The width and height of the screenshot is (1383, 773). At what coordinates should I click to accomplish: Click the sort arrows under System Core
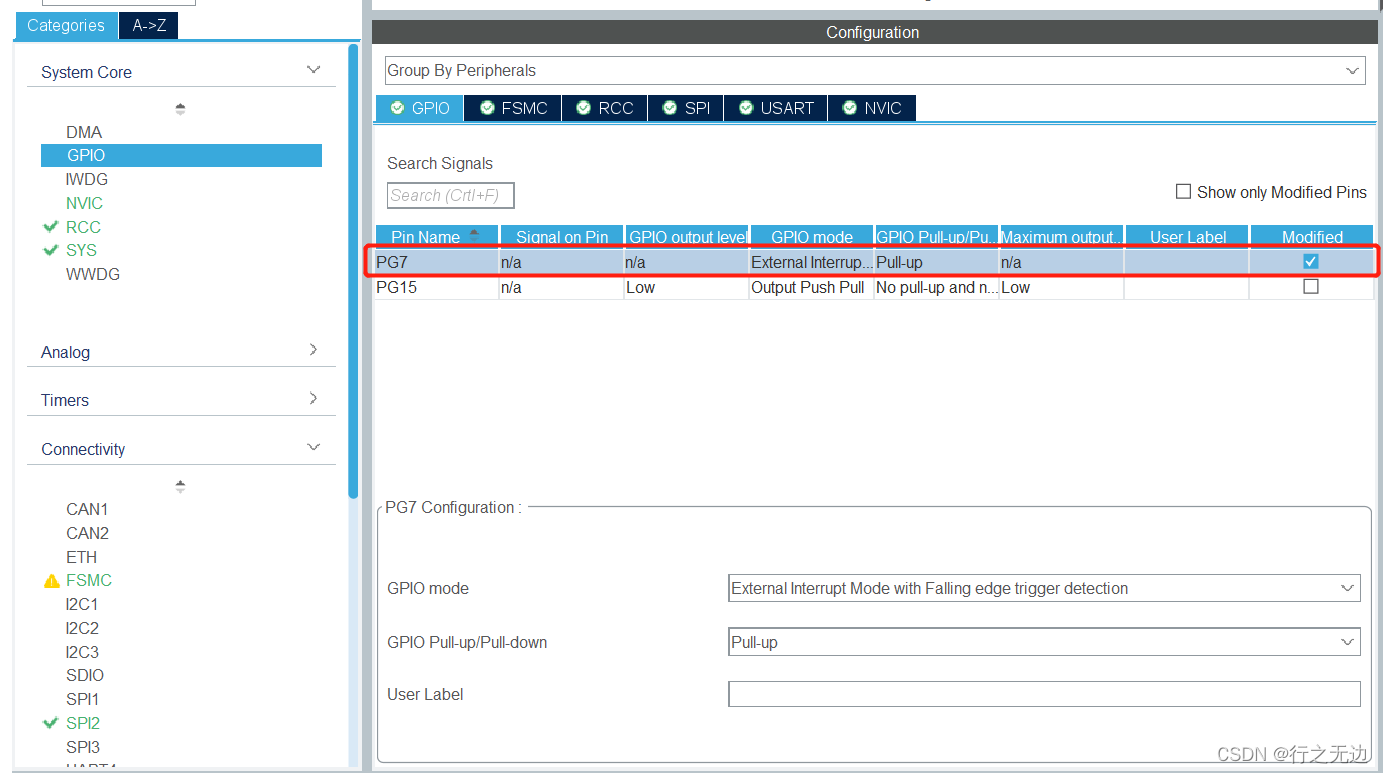pyautogui.click(x=180, y=109)
